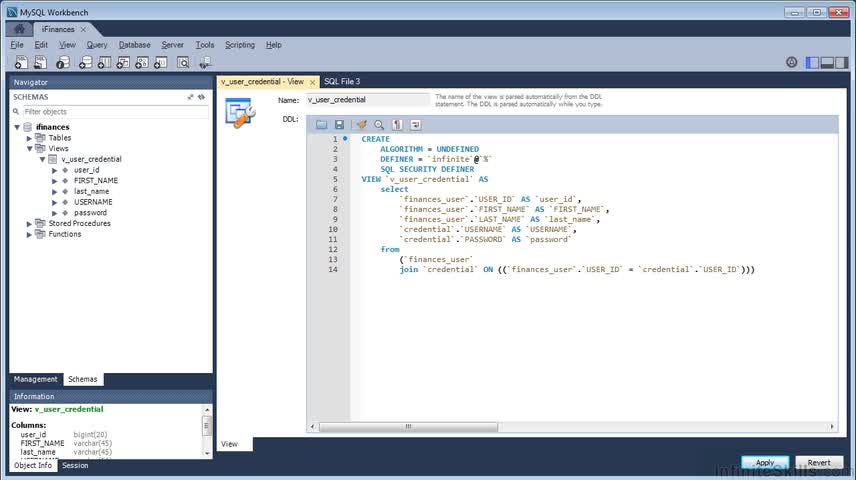Switch to SQL File 3 tab

tap(342, 81)
